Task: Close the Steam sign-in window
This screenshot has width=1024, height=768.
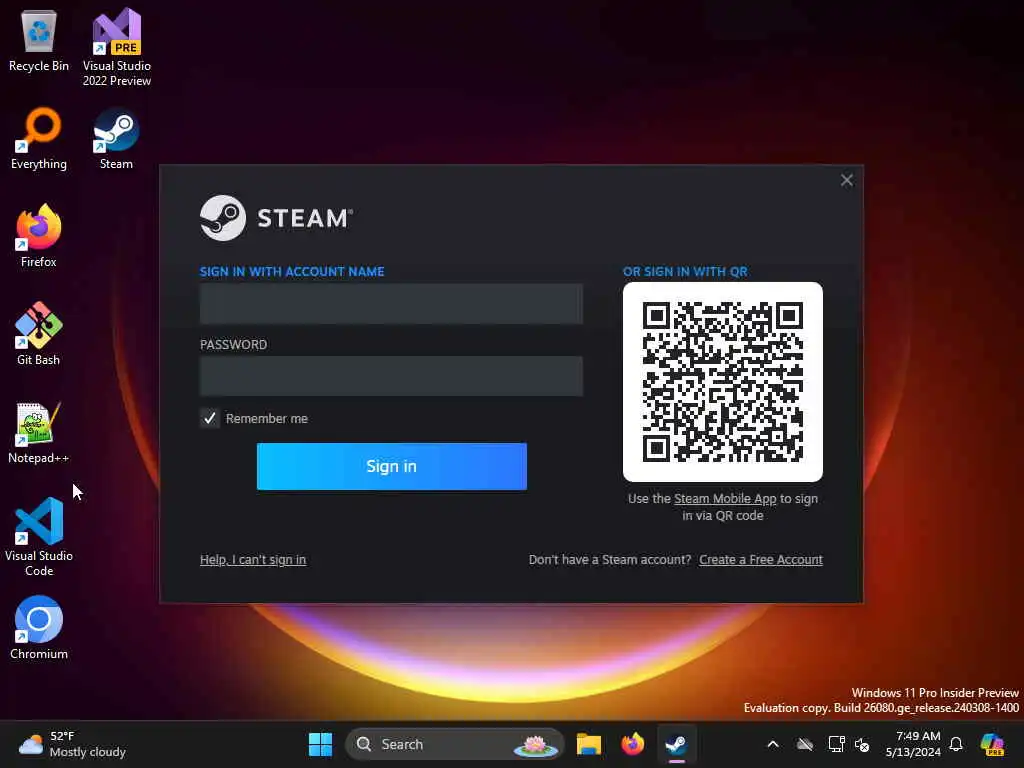Action: tap(846, 180)
